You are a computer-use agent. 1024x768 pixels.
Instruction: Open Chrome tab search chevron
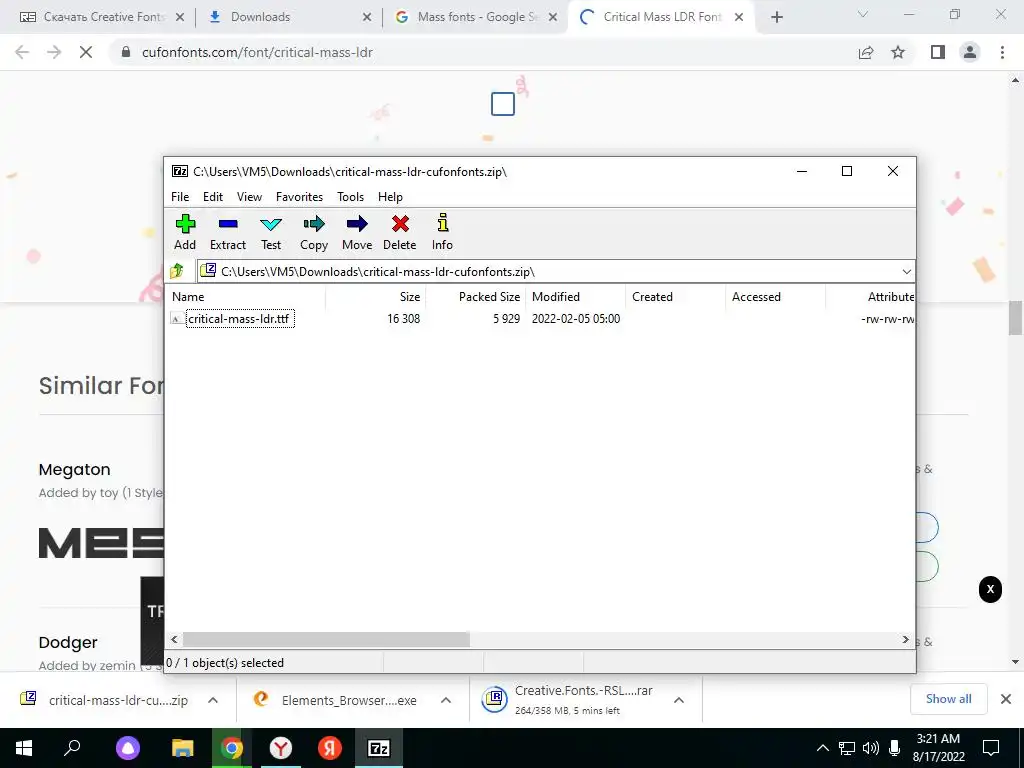(863, 14)
